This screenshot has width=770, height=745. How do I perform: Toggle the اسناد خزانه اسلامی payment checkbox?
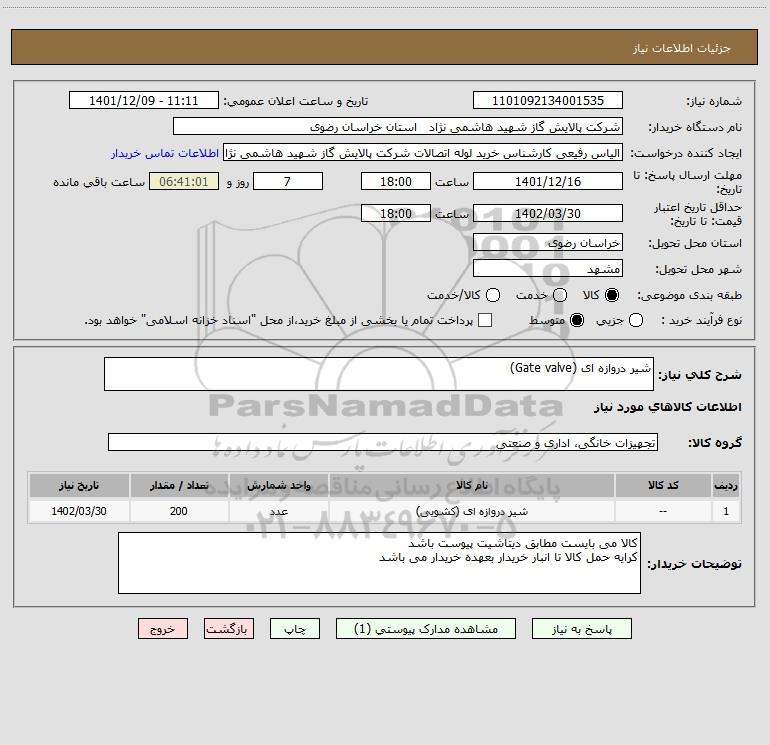click(485, 320)
